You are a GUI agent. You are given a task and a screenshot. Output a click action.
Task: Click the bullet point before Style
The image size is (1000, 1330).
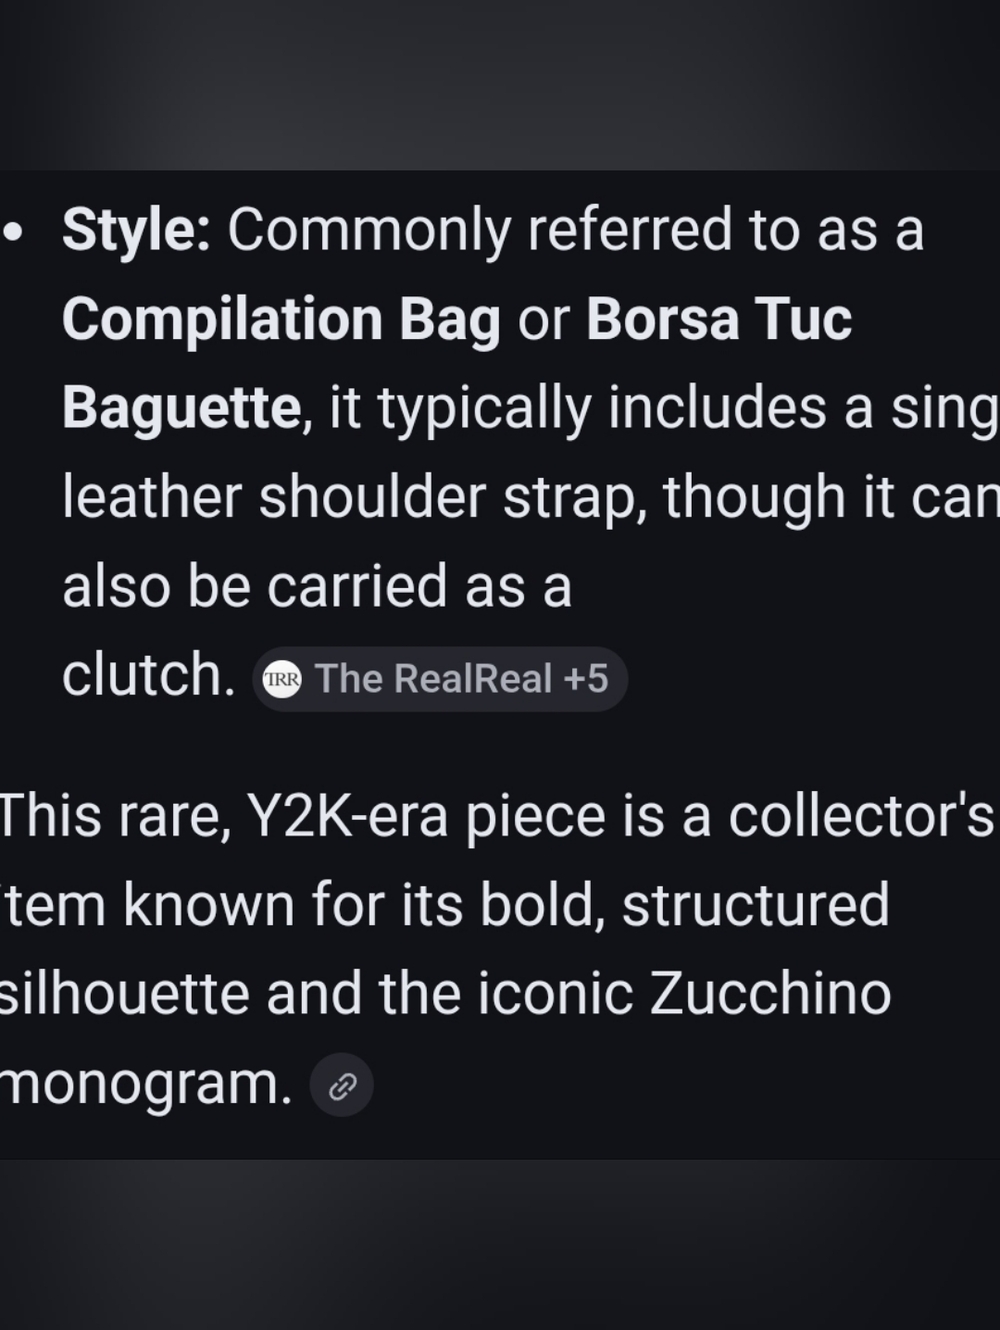tap(13, 233)
